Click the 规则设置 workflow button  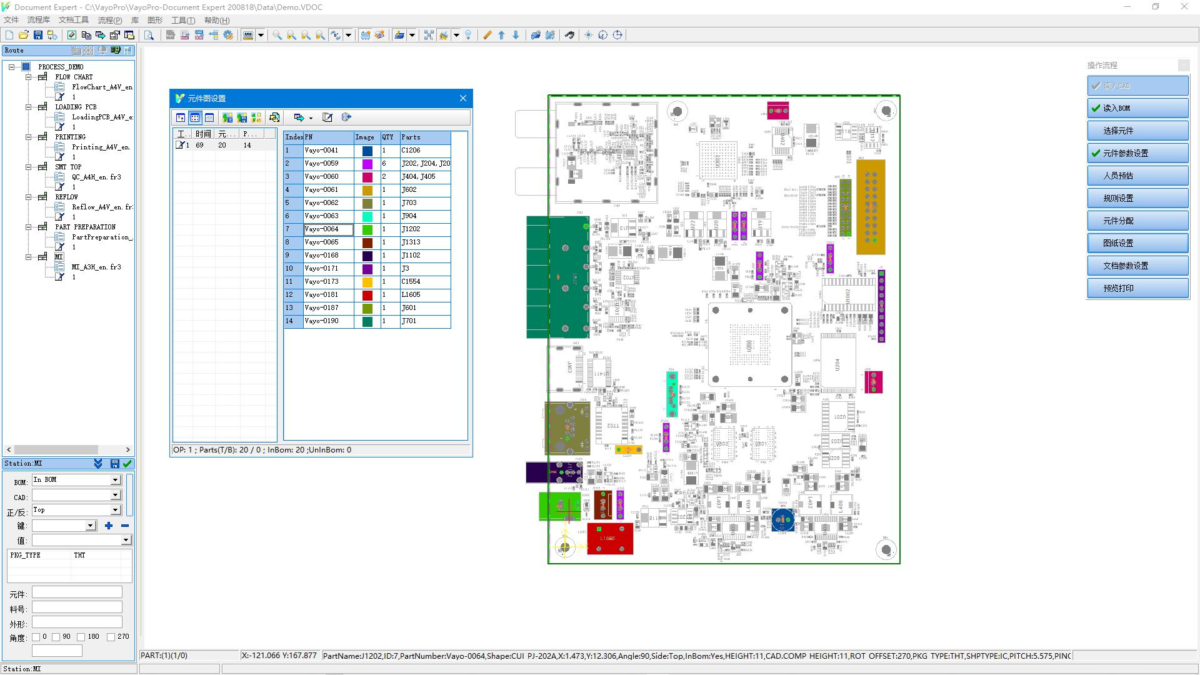click(1138, 198)
